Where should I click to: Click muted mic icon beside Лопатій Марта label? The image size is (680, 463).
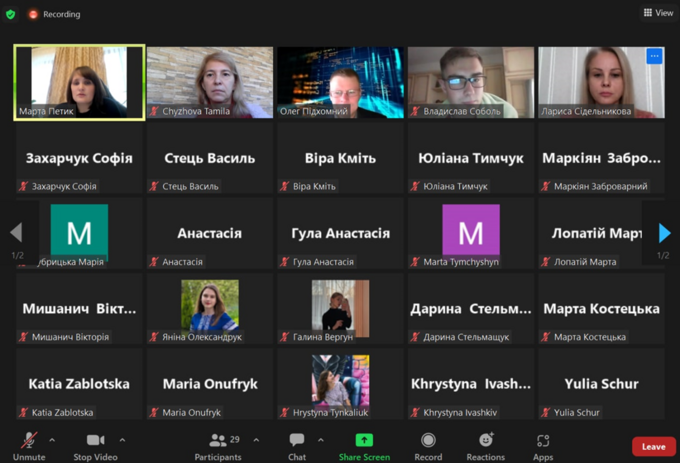546,262
